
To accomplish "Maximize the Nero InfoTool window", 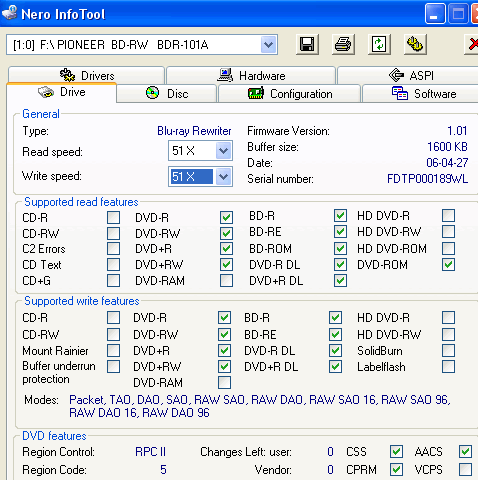I will [x=458, y=14].
